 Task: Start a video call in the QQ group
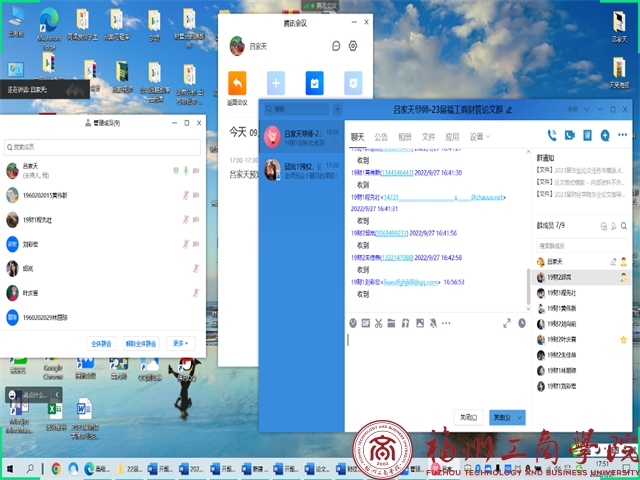coord(569,135)
